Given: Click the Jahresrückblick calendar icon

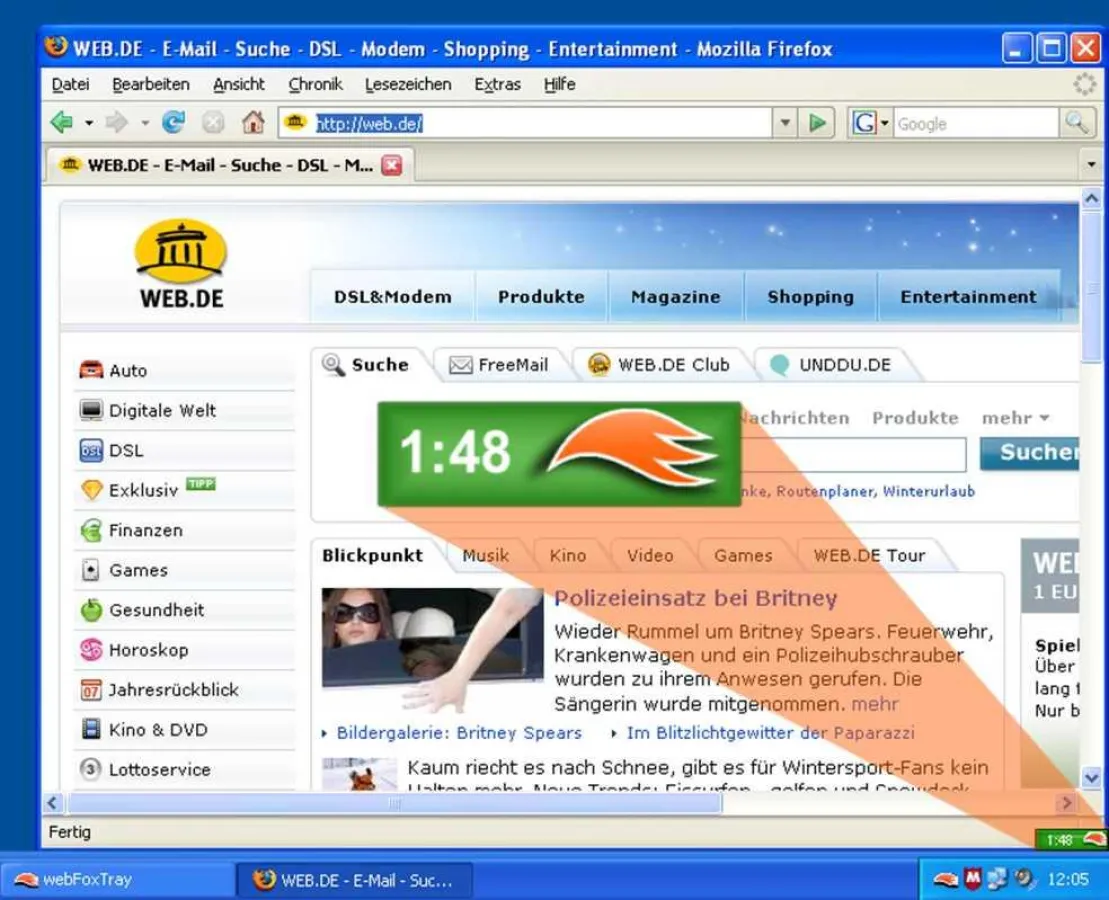Looking at the screenshot, I should pos(91,690).
